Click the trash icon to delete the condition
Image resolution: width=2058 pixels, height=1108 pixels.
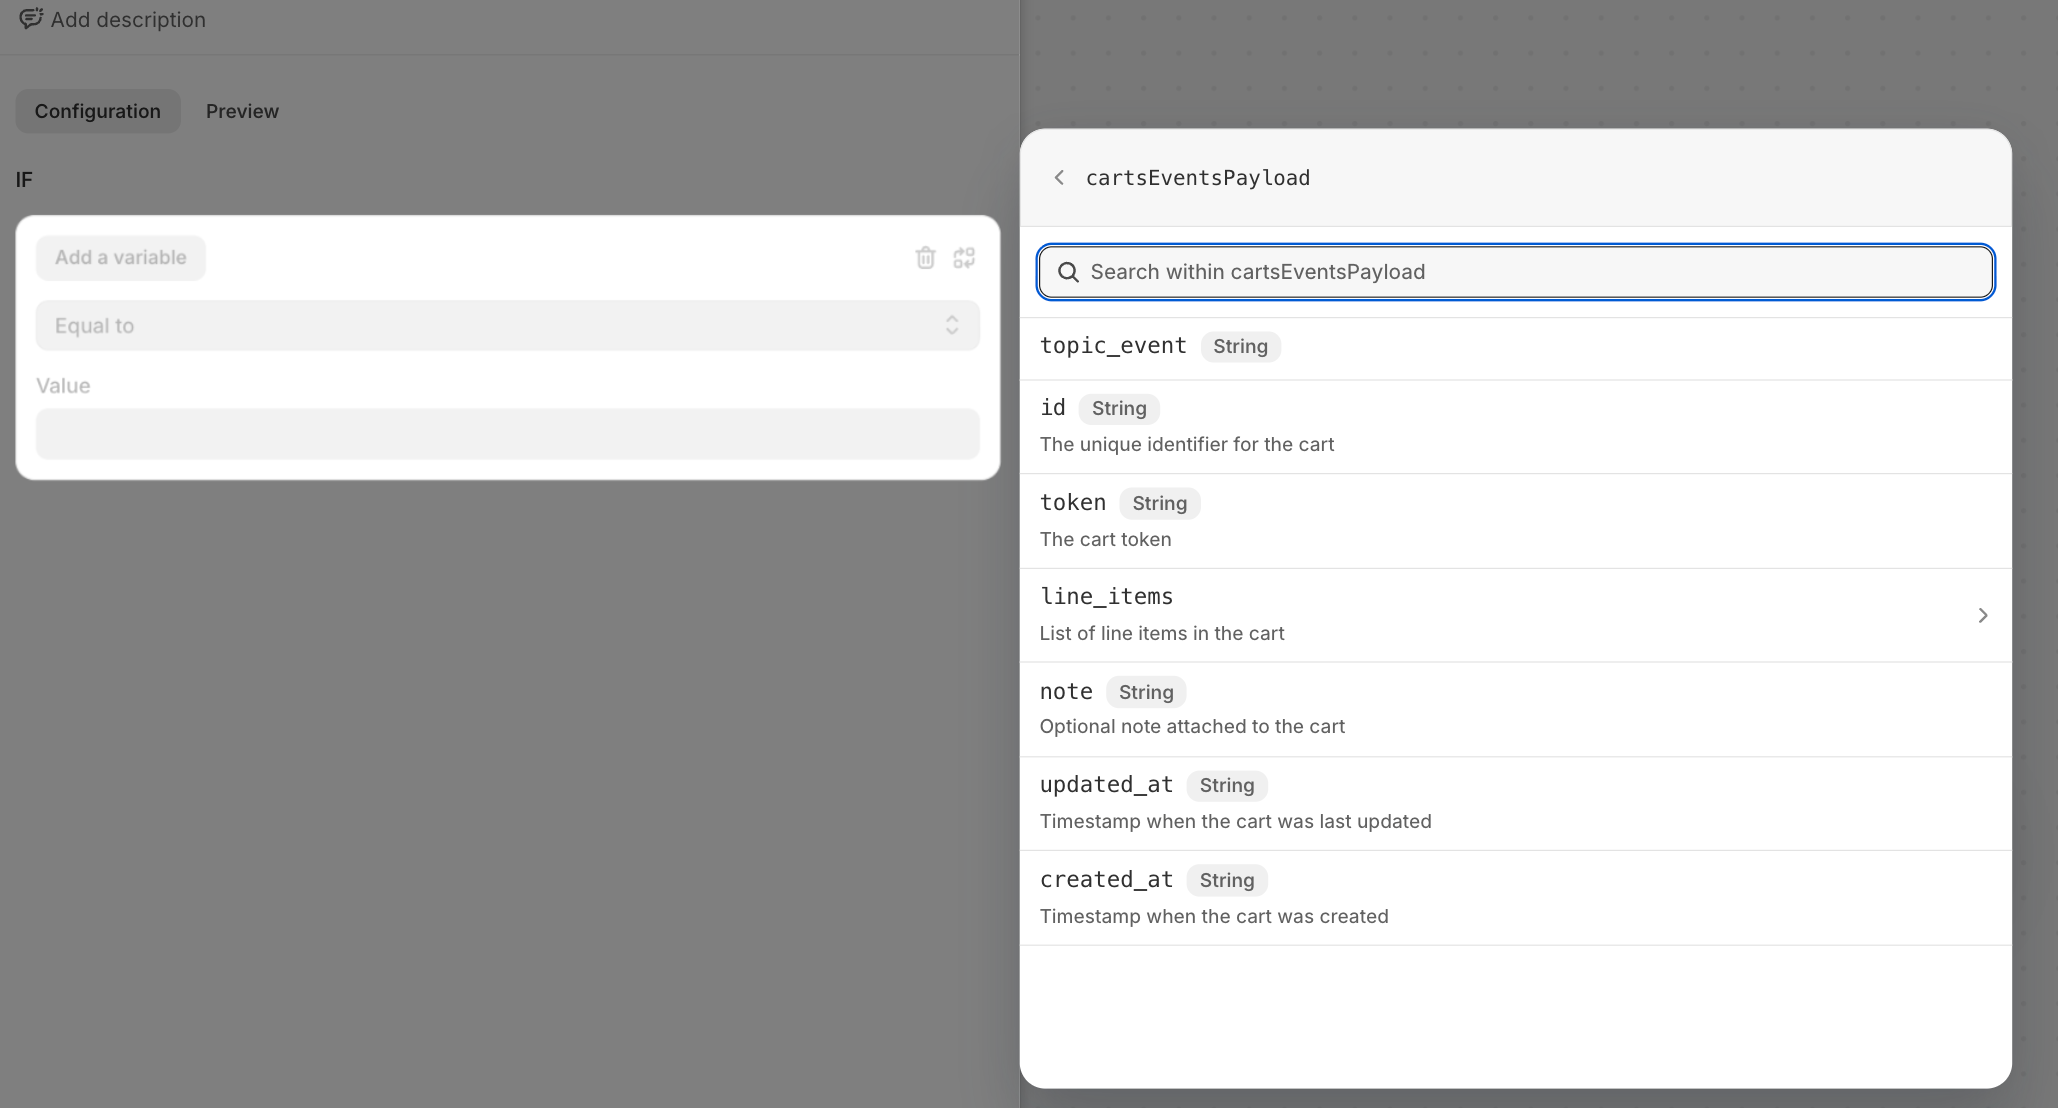pos(925,258)
